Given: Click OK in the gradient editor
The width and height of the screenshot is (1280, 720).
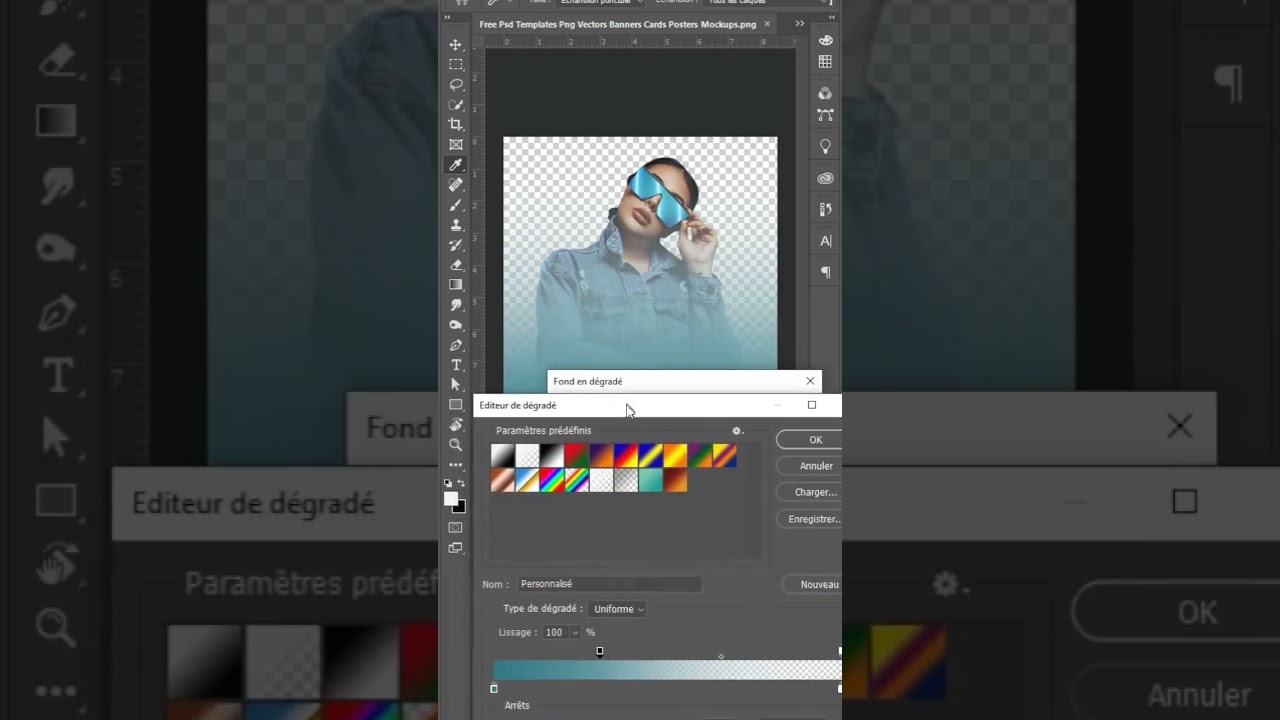Looking at the screenshot, I should (x=809, y=440).
